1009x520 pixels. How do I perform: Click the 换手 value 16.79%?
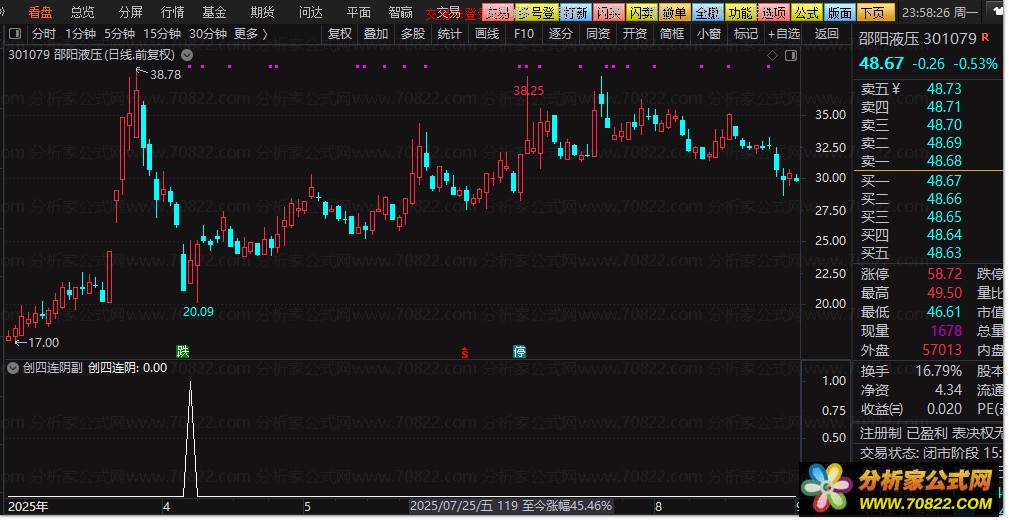pyautogui.click(x=937, y=371)
